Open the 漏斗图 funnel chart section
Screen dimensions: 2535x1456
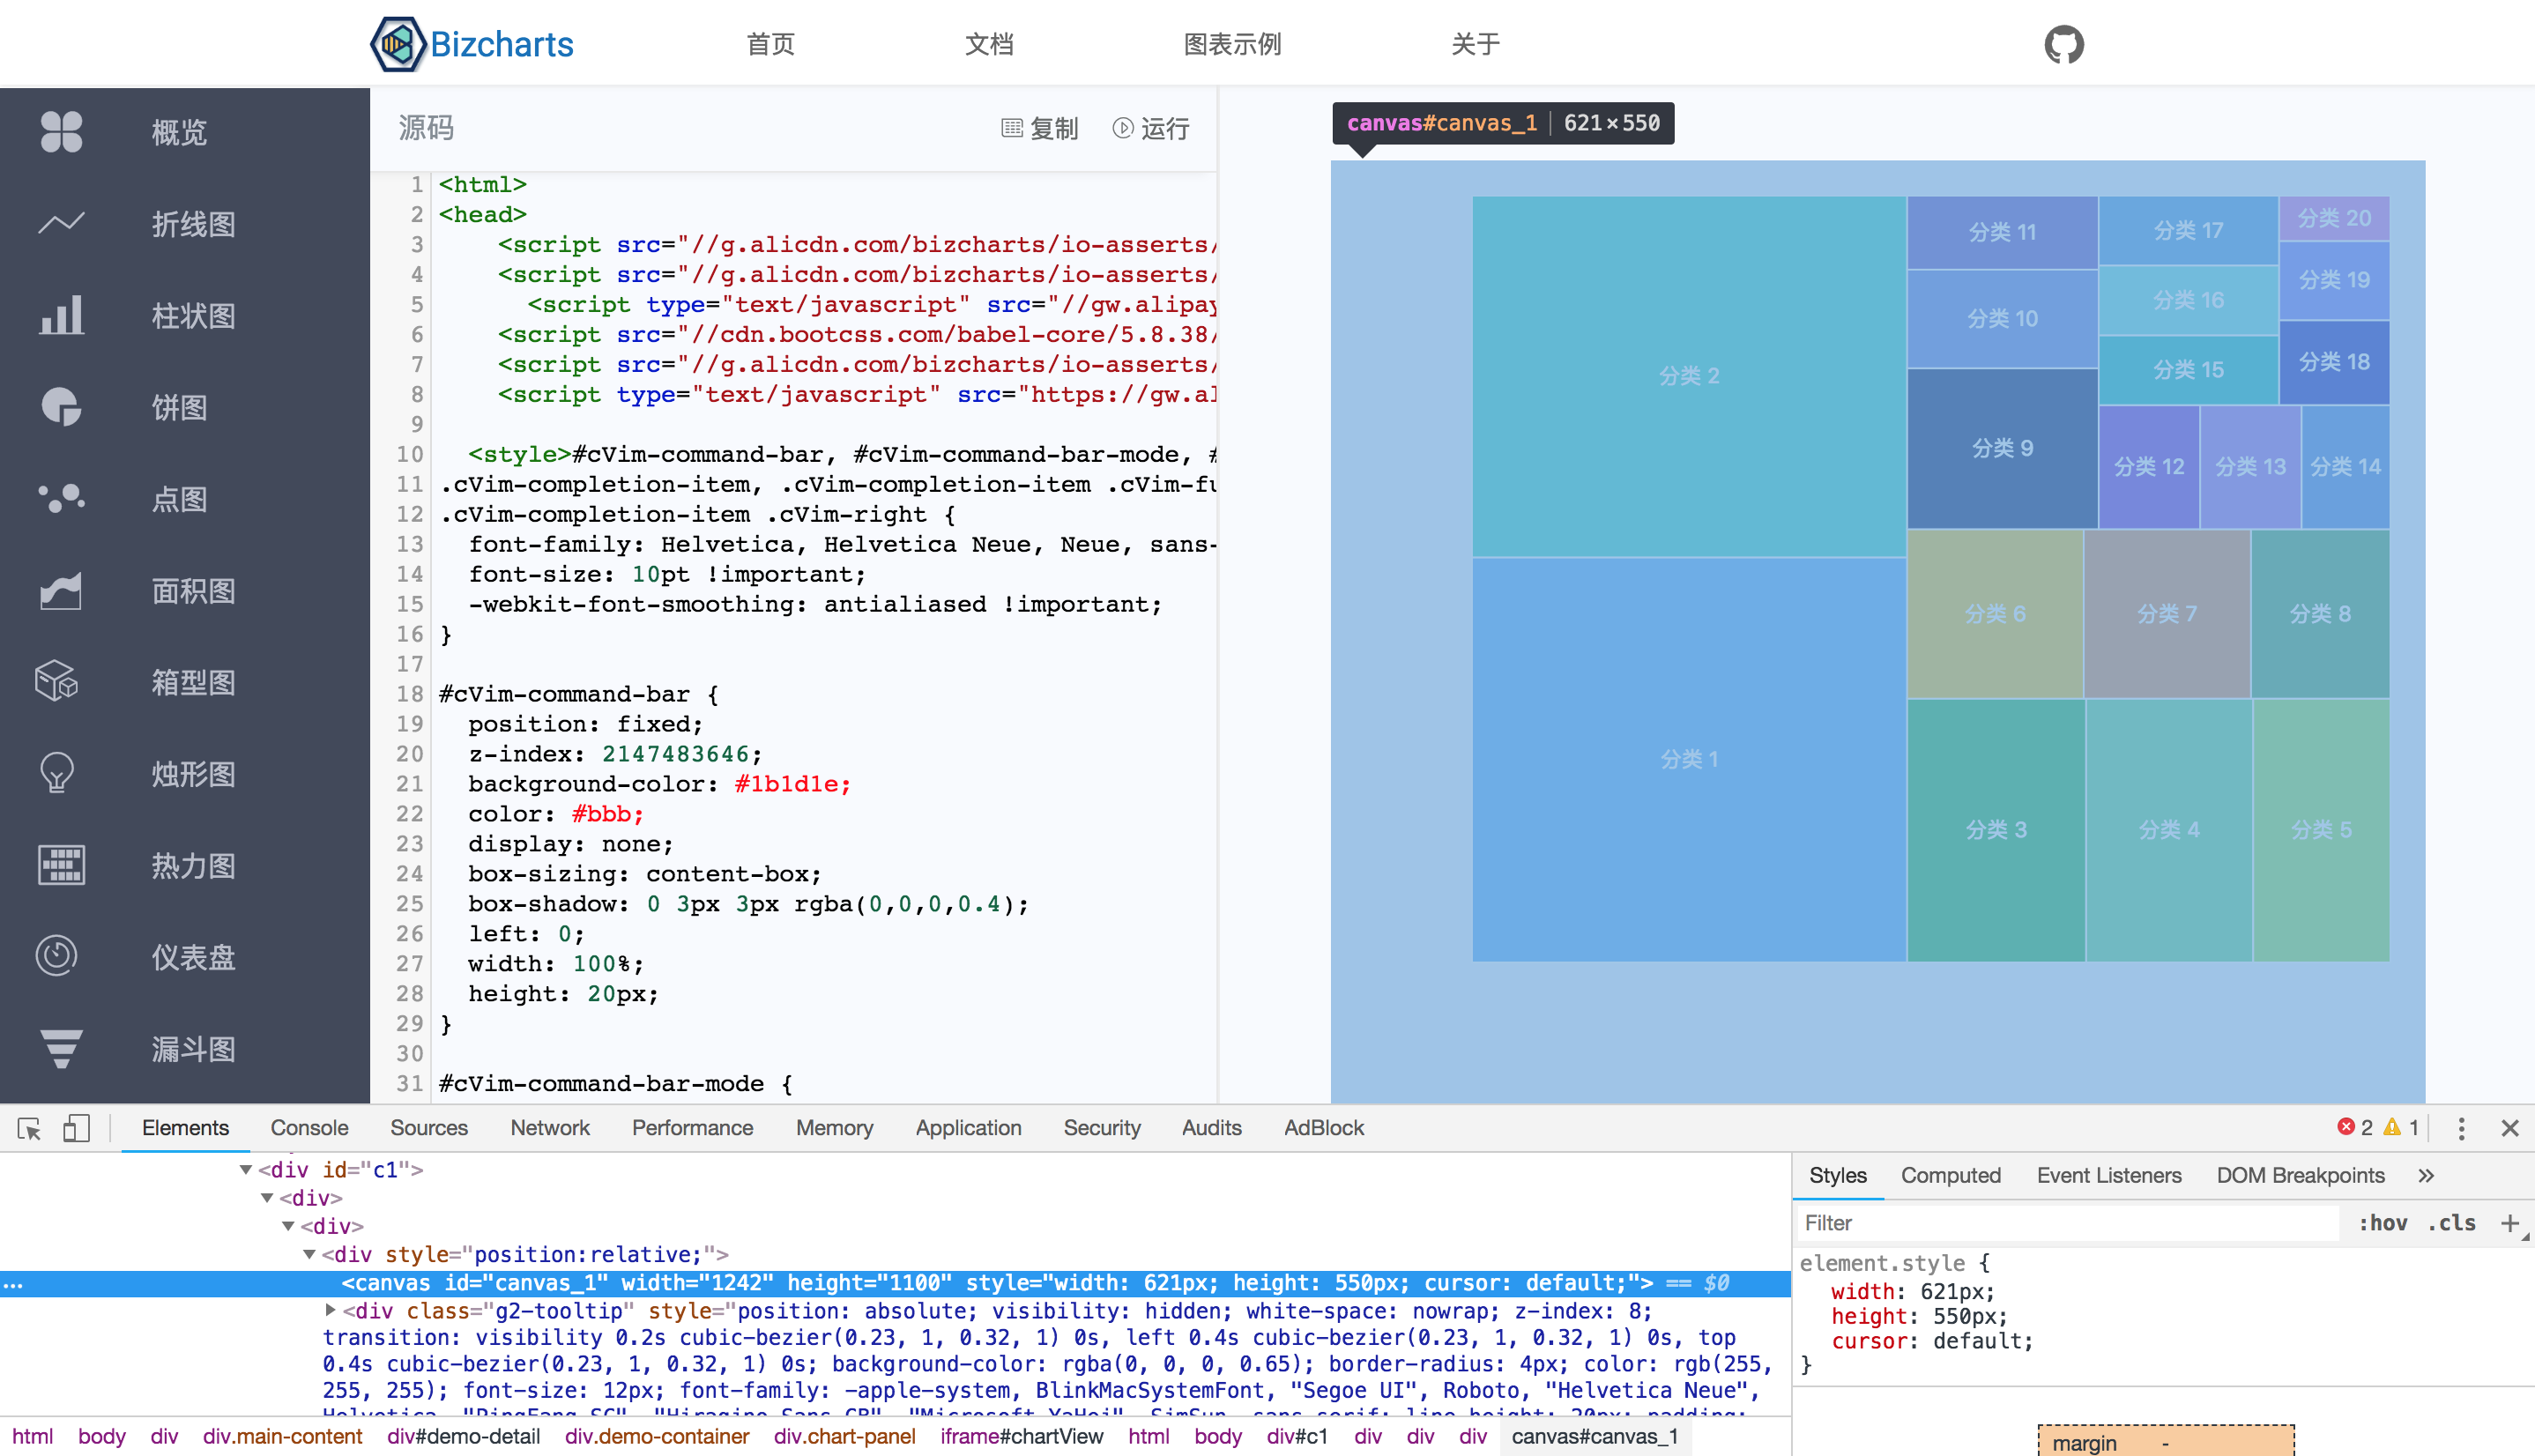tap(193, 1049)
